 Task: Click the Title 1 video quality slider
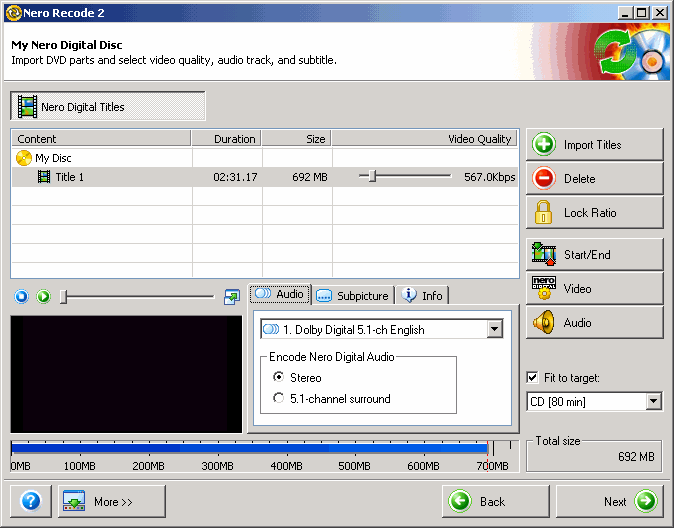372,177
